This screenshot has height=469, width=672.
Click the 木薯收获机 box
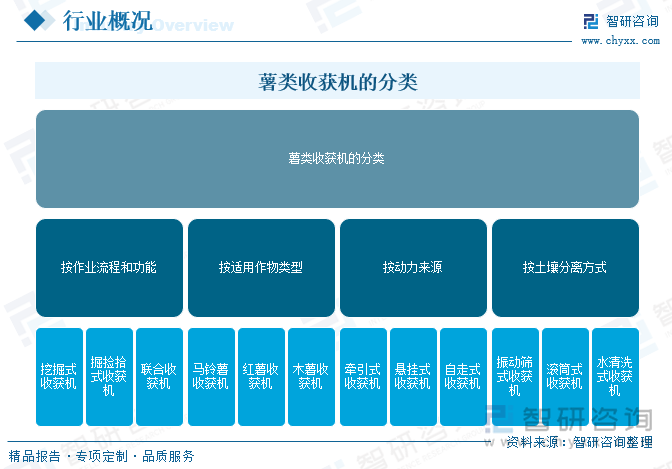tap(312, 377)
